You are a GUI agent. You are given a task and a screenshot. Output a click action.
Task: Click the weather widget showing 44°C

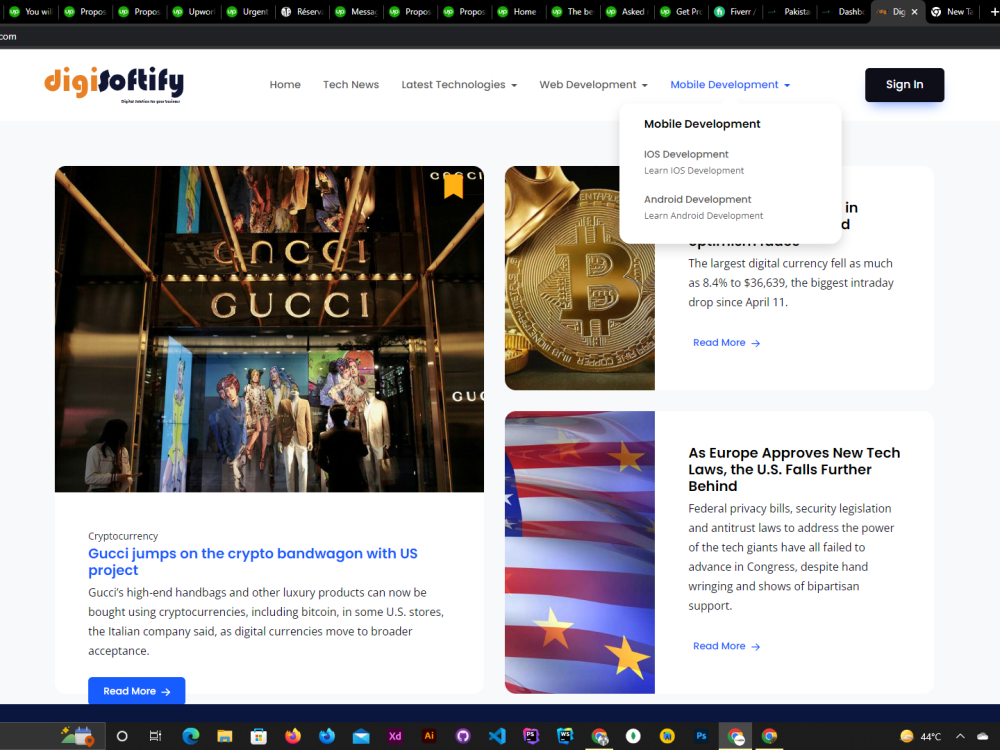(920, 736)
